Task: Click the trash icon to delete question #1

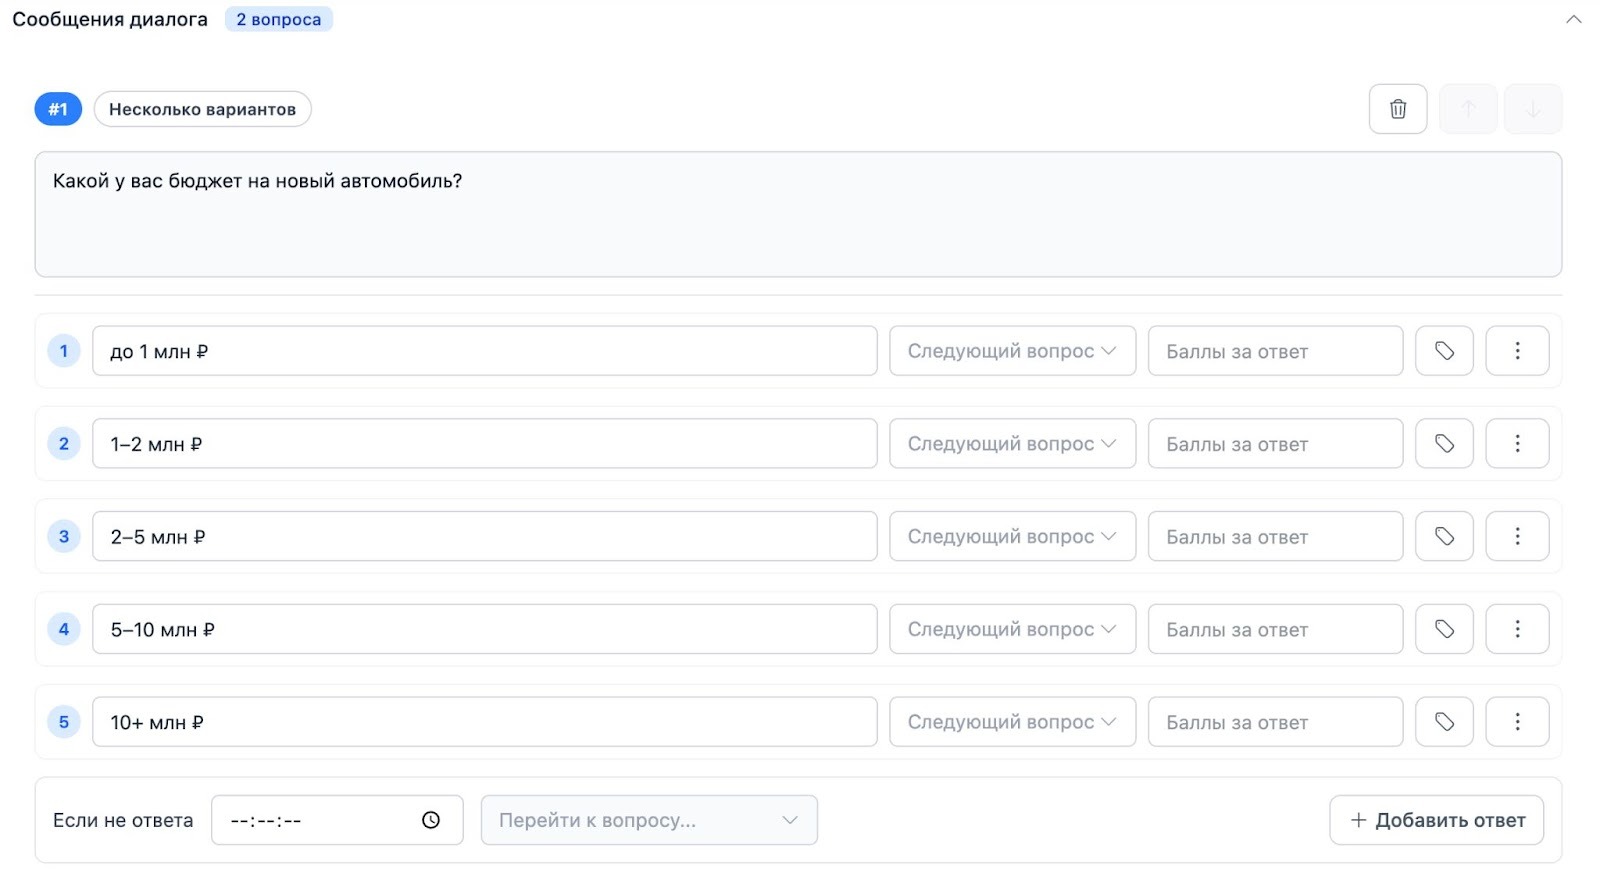Action: 1397,109
